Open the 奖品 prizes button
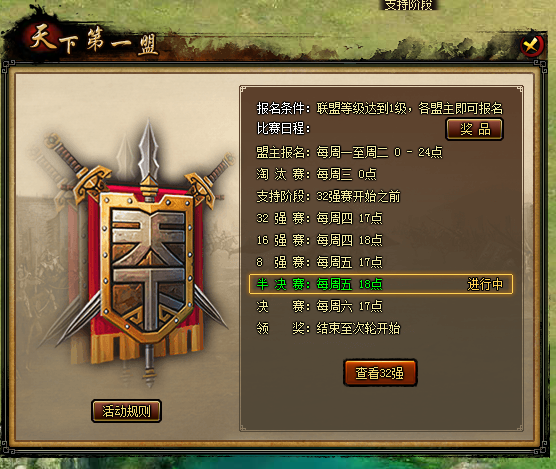 [474, 129]
